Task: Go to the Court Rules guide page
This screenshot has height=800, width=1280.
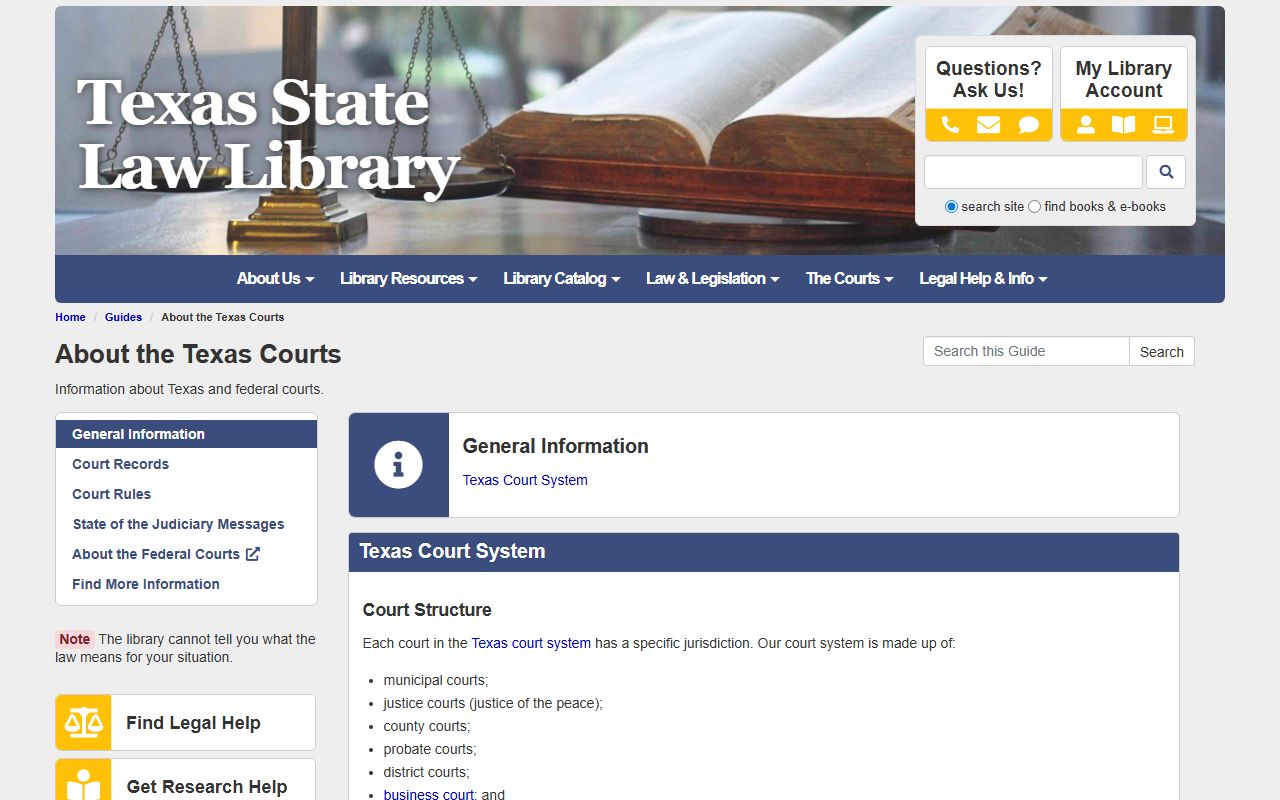Action: pyautogui.click(x=111, y=494)
